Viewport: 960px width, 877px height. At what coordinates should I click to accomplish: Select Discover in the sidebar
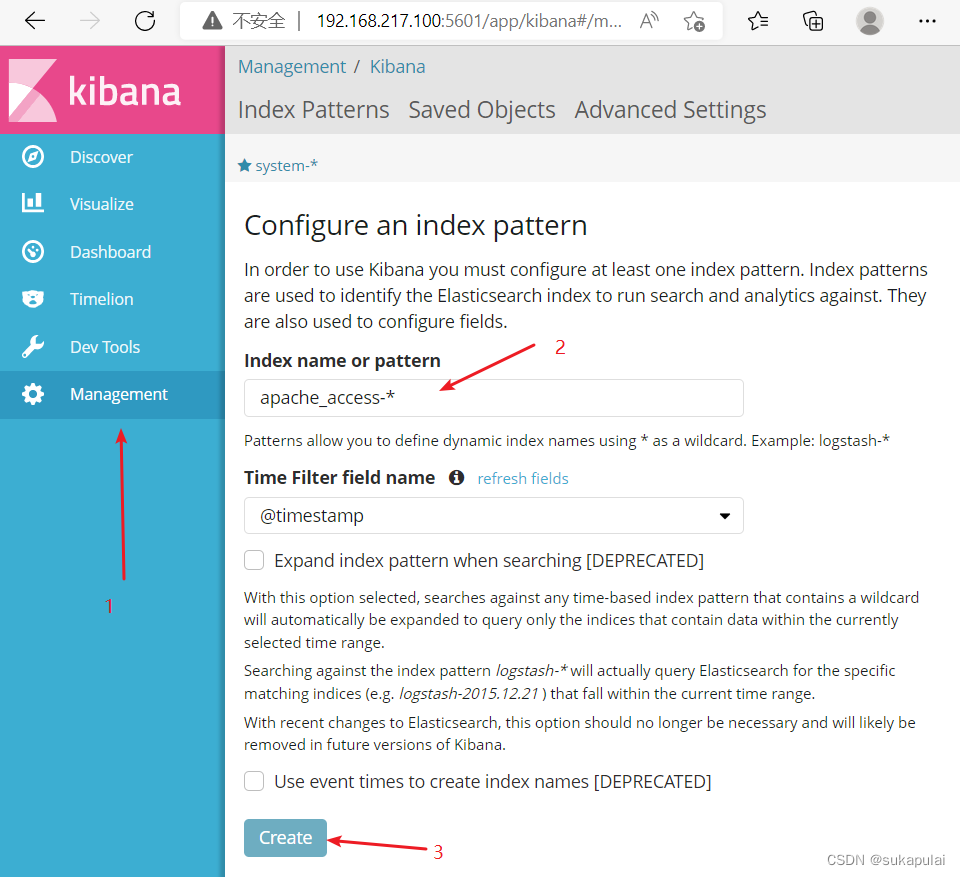[112, 157]
